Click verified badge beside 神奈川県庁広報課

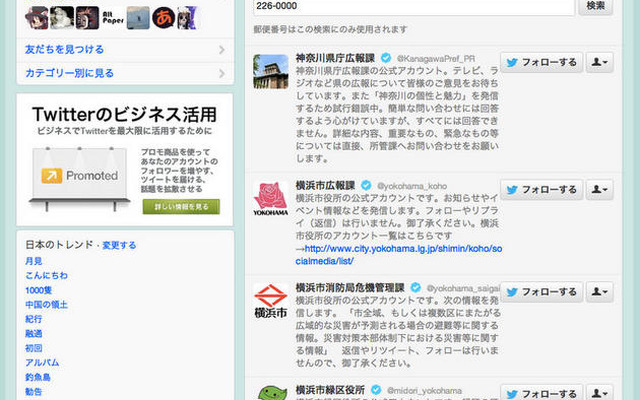point(386,58)
